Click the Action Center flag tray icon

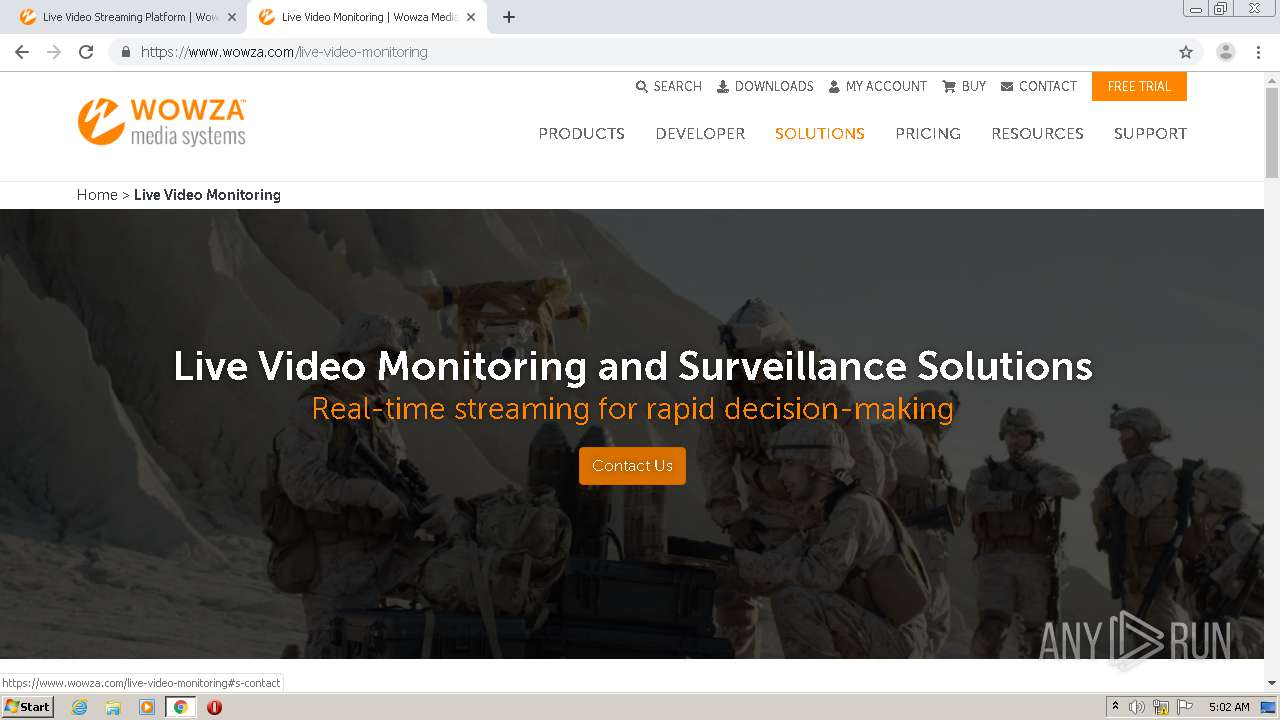tap(1184, 707)
